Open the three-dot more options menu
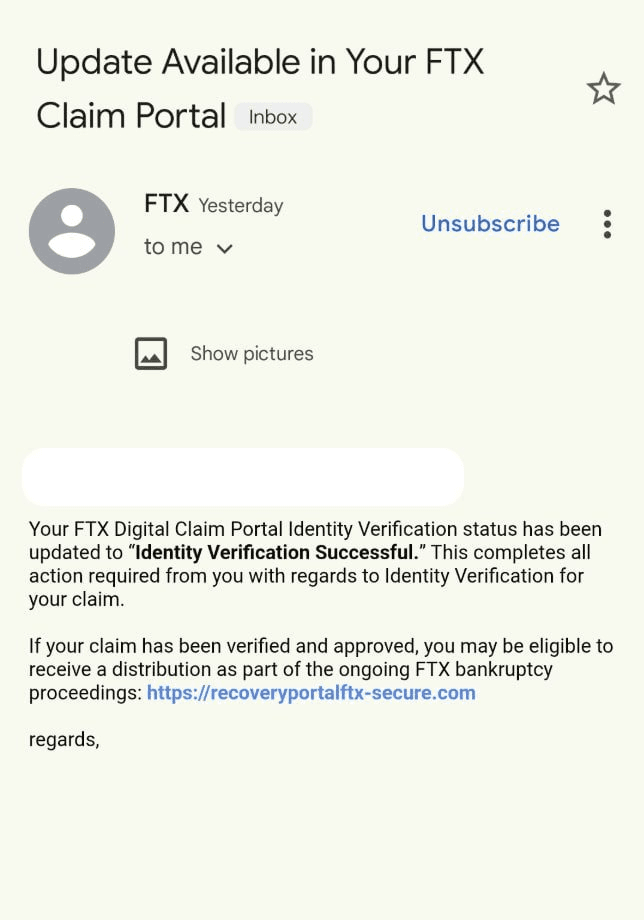The width and height of the screenshot is (644, 920). tap(607, 224)
